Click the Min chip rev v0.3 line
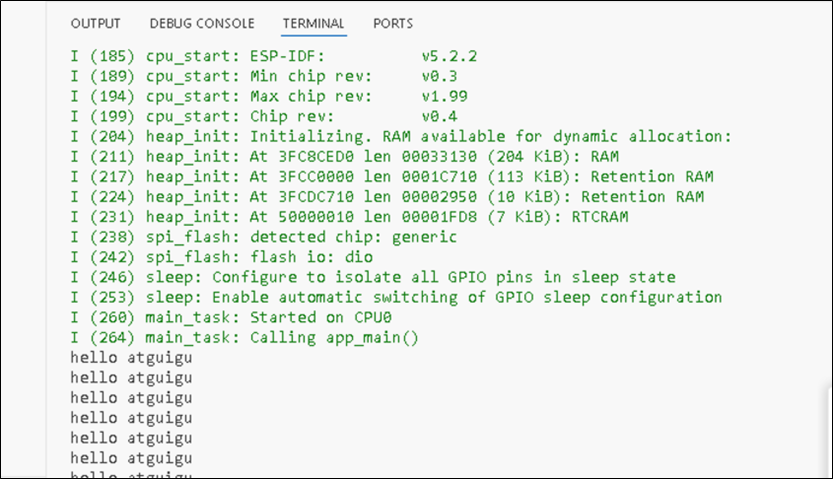Image resolution: width=833 pixels, height=479 pixels. (x=273, y=75)
